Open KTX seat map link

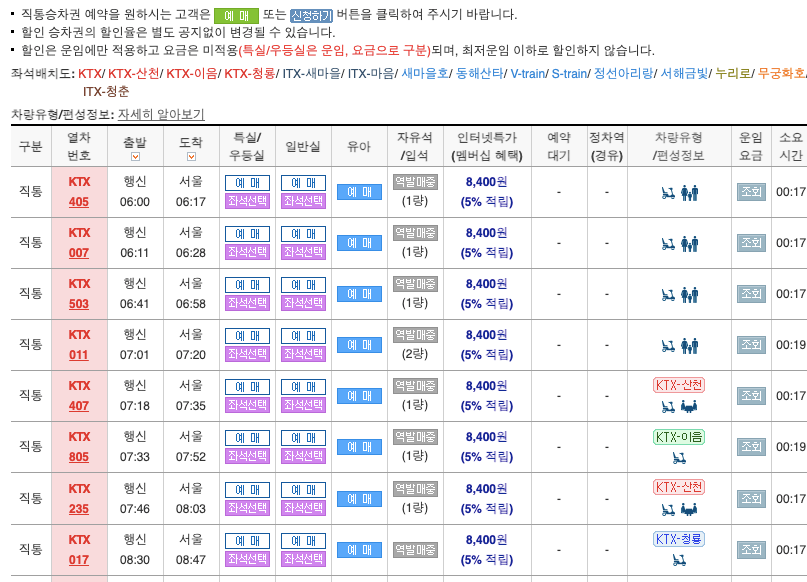pyautogui.click(x=90, y=74)
